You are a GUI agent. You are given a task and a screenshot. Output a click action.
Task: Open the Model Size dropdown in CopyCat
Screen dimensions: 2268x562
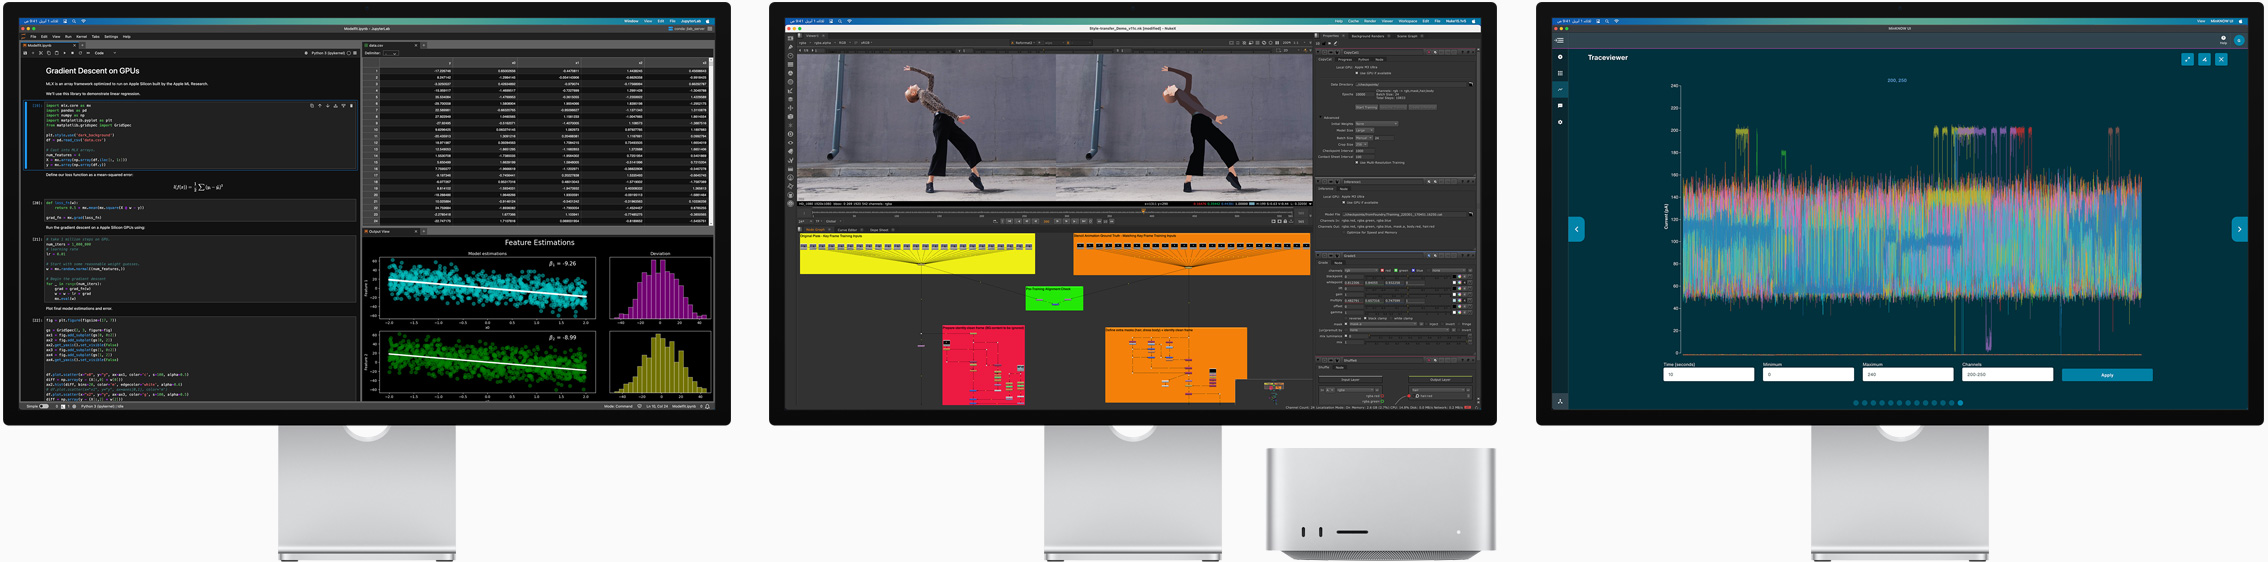click(x=1364, y=130)
